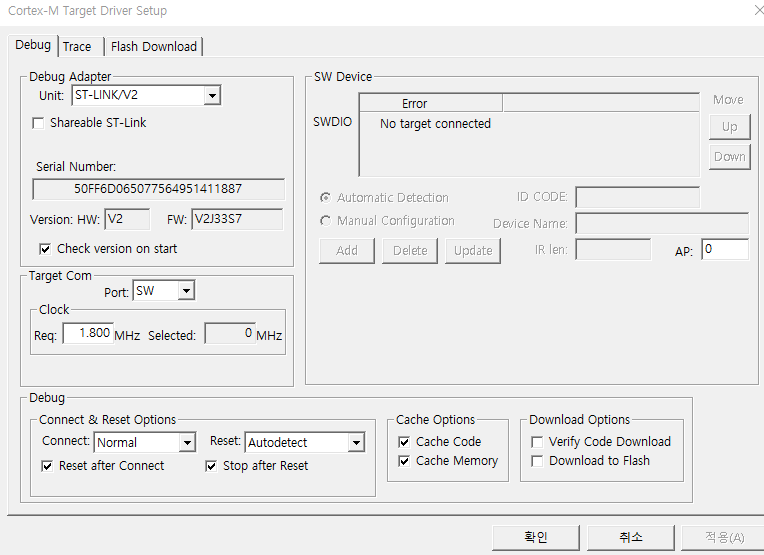Screen dimensions: 764x555
Task: Toggle Stop after Reset checkbox
Action: pos(211,466)
